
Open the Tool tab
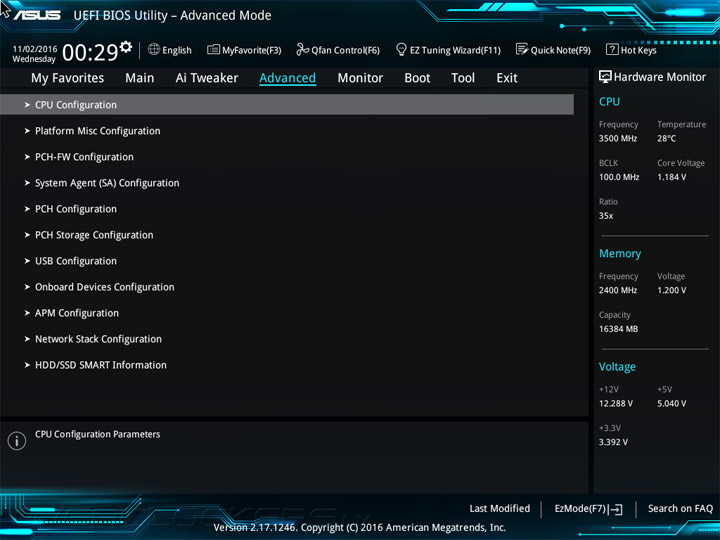pos(463,78)
